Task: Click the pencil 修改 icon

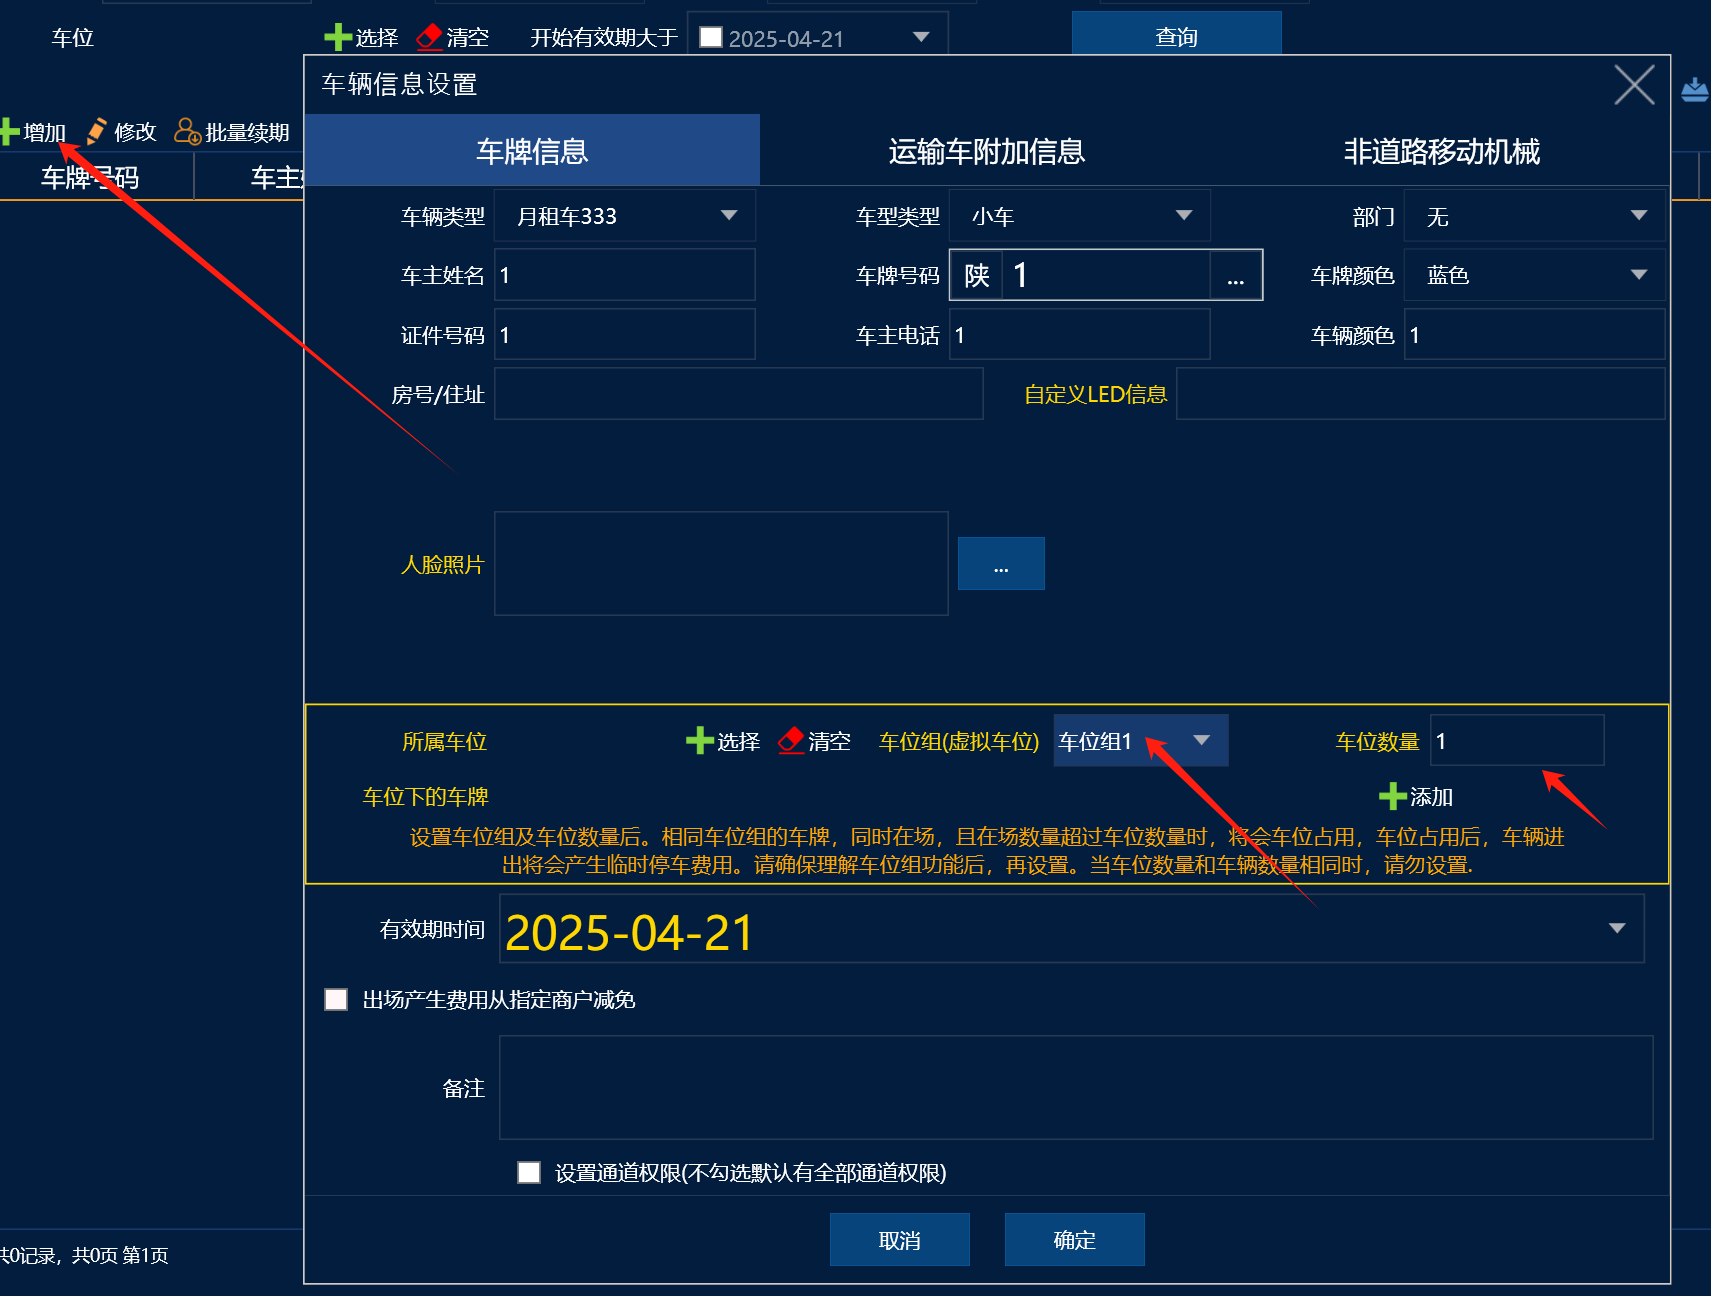Action: [97, 131]
